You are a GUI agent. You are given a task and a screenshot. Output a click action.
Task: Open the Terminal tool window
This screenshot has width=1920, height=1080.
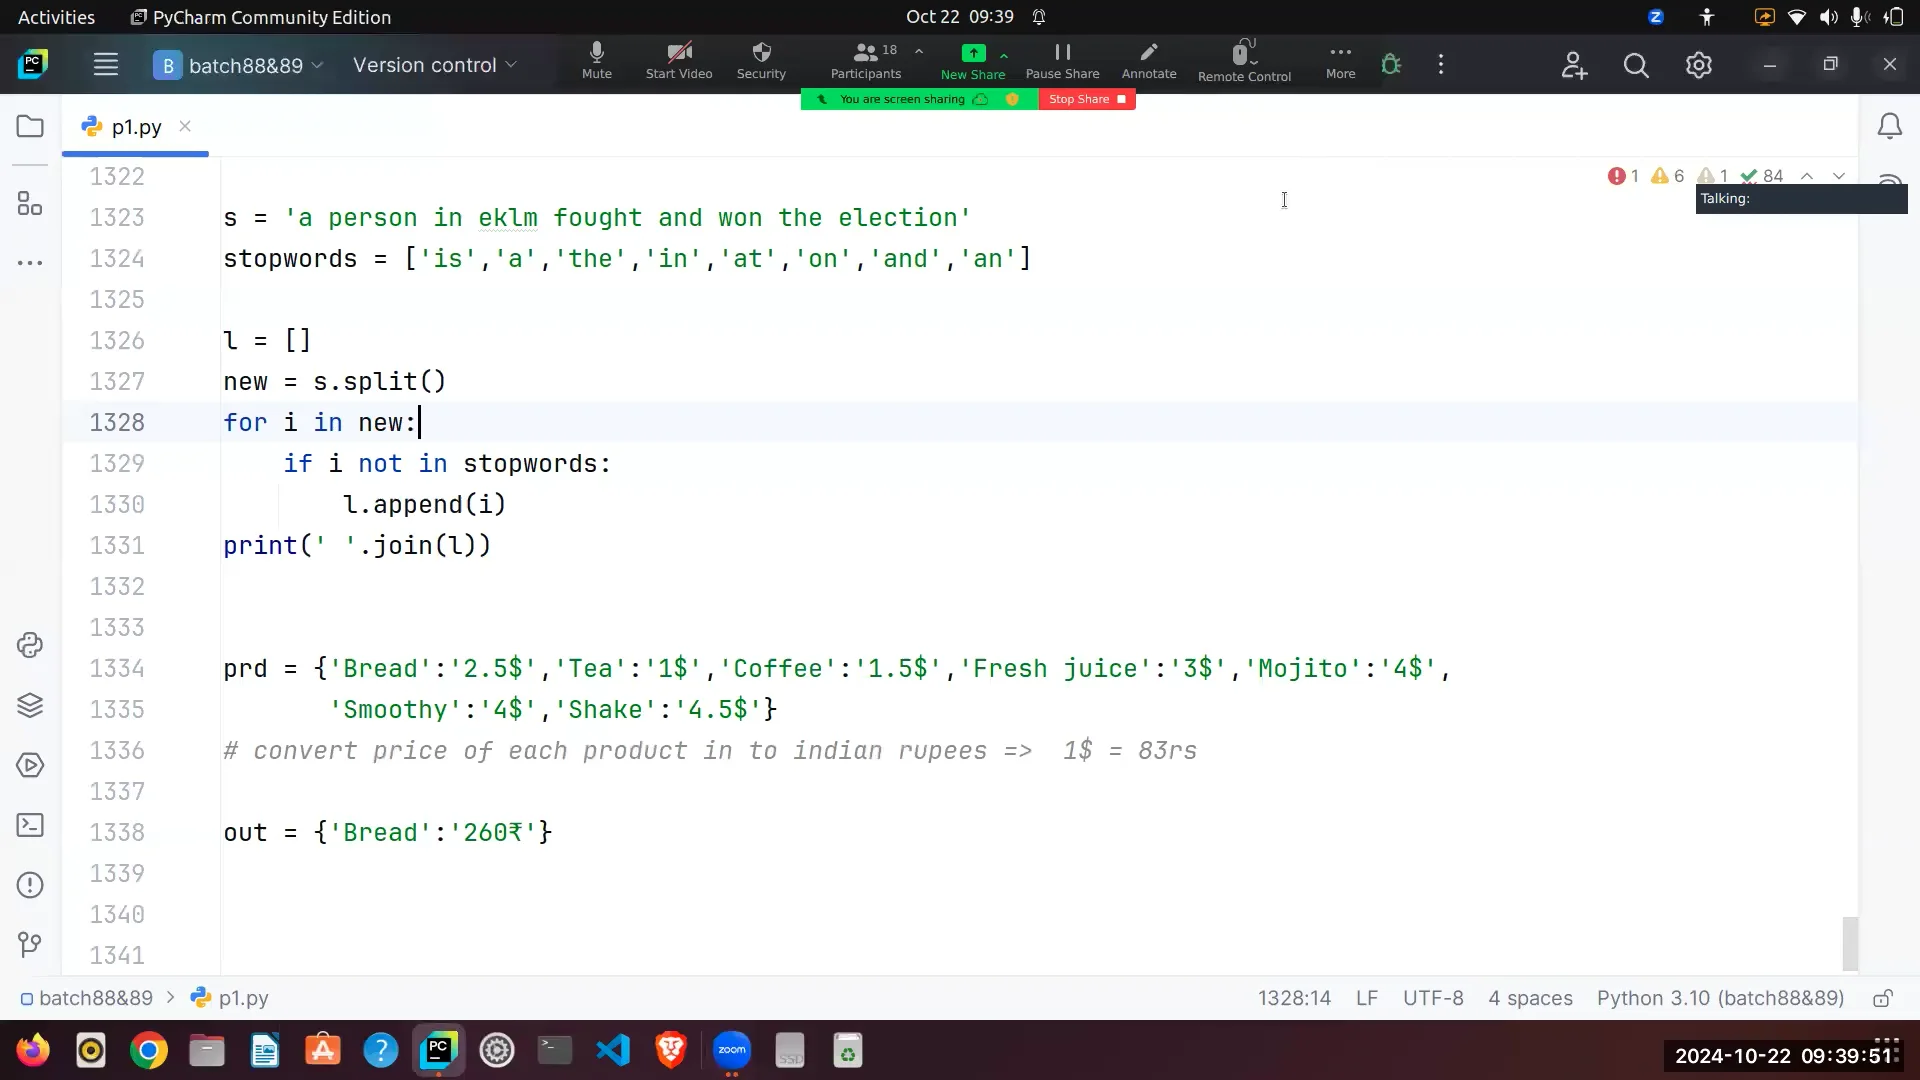click(x=29, y=824)
